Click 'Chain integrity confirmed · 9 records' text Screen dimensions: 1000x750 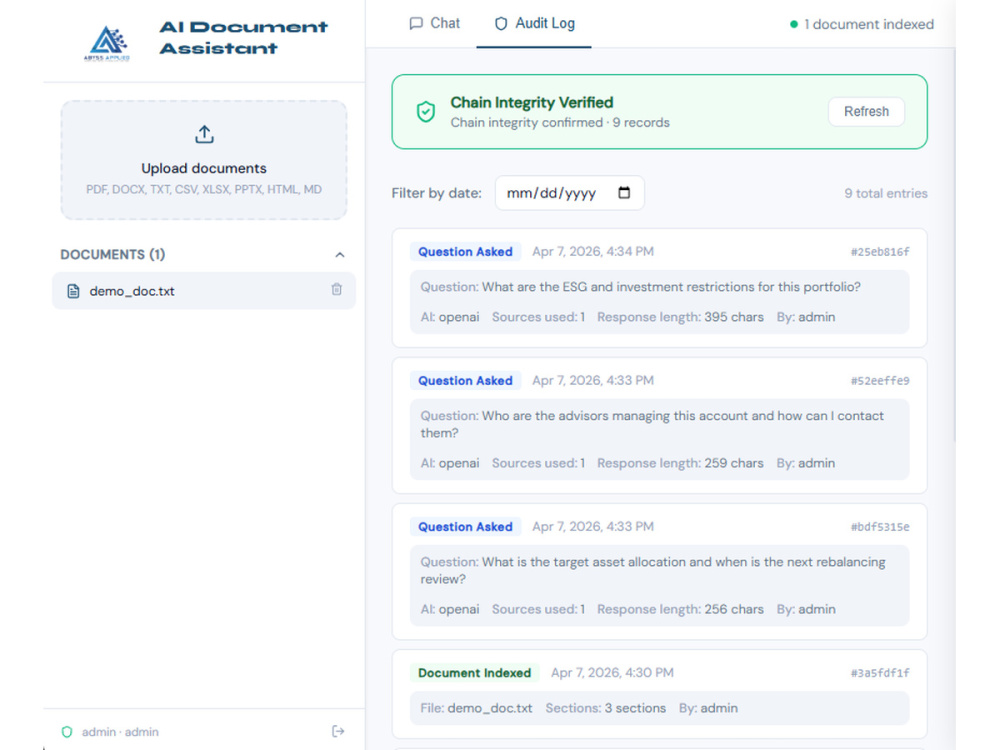pos(560,122)
